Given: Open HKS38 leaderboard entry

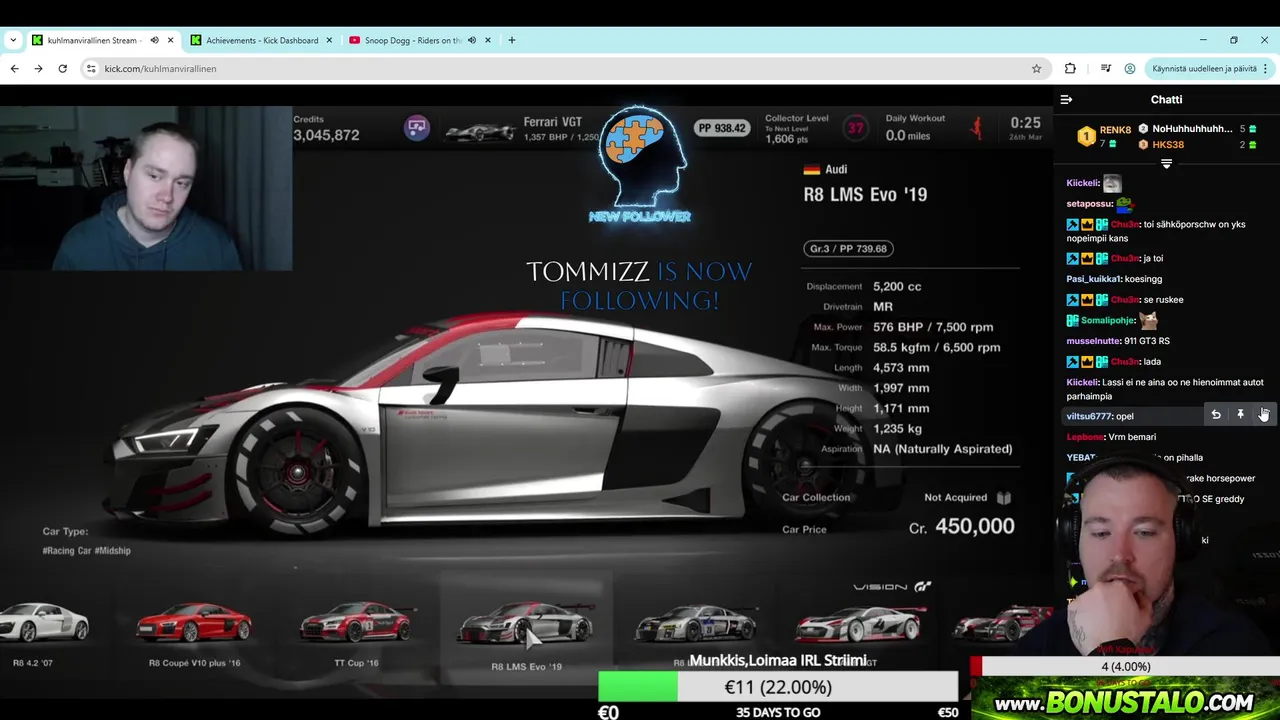Looking at the screenshot, I should (x=1168, y=144).
